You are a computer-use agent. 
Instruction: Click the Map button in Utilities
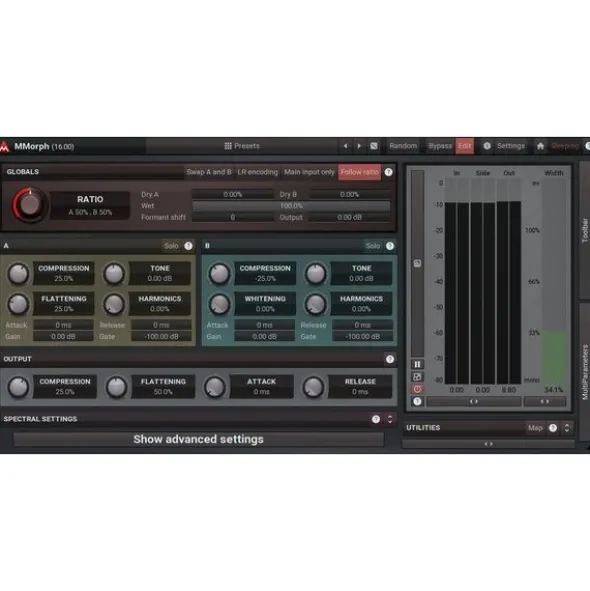[535, 428]
